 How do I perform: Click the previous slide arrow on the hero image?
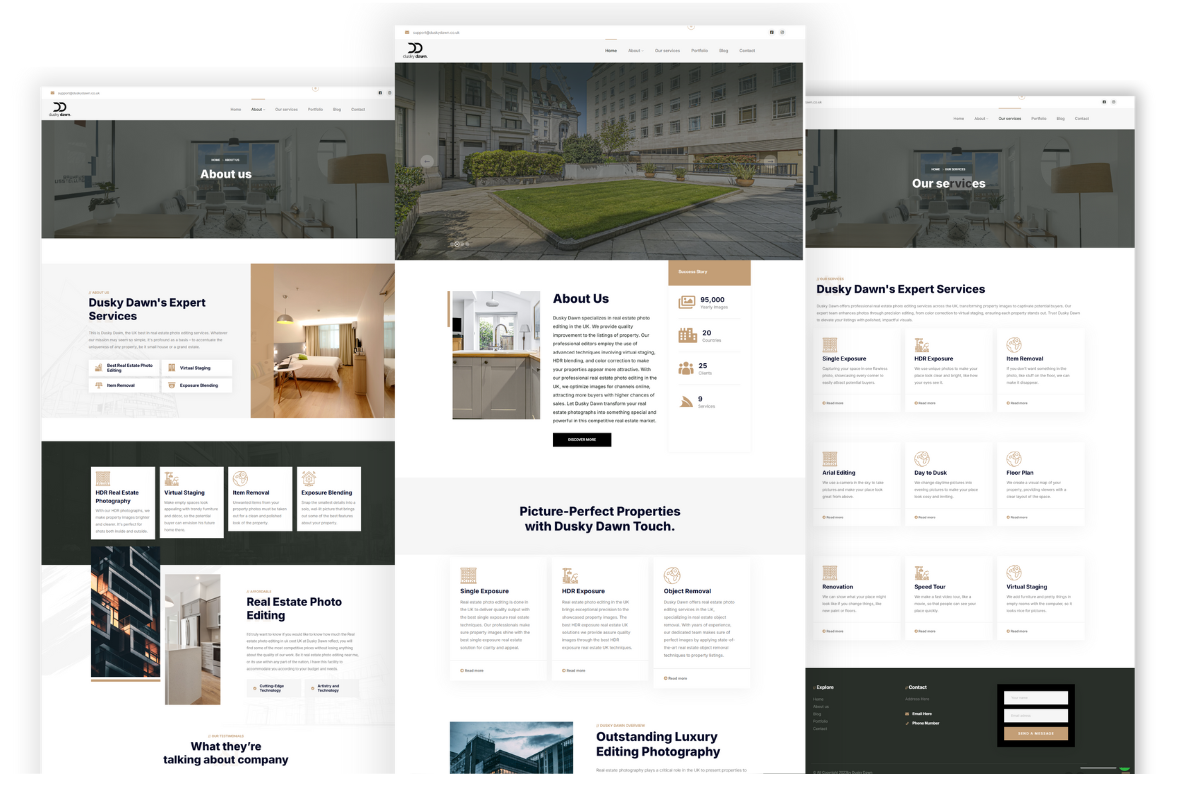coord(427,161)
